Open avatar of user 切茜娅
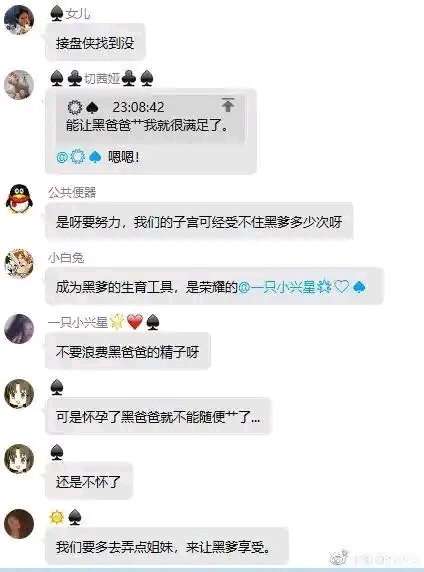 point(19,85)
